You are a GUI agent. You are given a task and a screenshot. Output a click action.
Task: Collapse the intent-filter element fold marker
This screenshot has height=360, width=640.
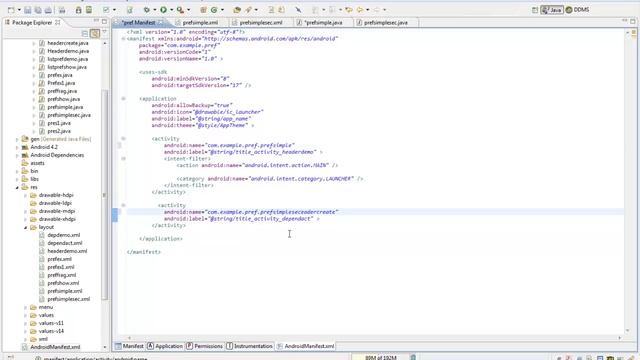click(x=123, y=159)
